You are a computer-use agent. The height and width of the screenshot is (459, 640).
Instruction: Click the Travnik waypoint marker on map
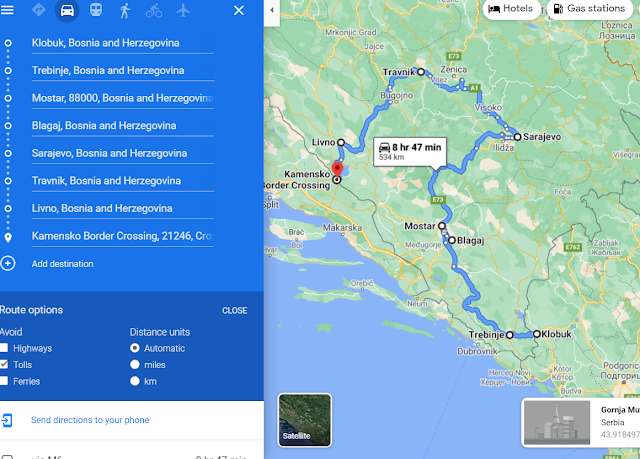click(x=421, y=72)
